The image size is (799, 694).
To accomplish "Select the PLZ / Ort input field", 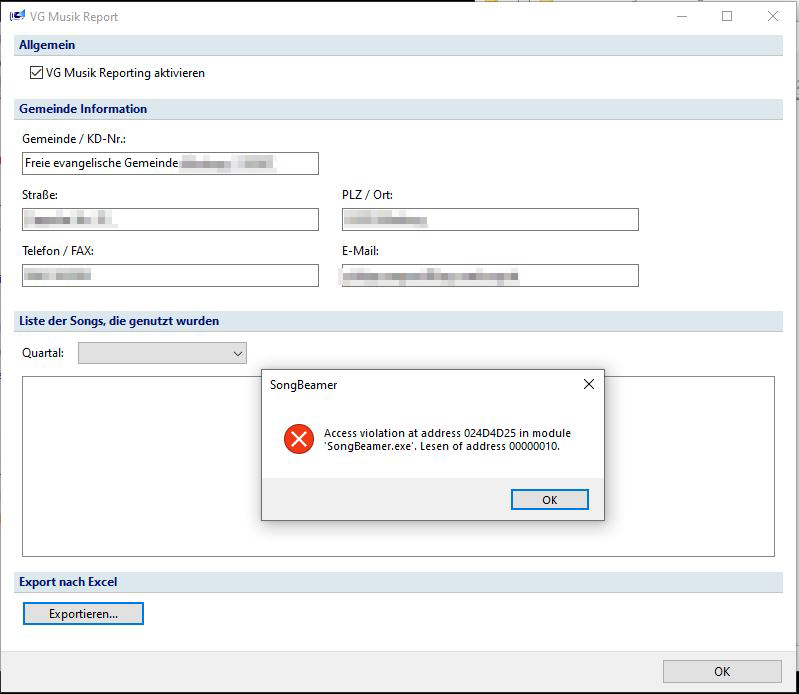I will tap(490, 219).
